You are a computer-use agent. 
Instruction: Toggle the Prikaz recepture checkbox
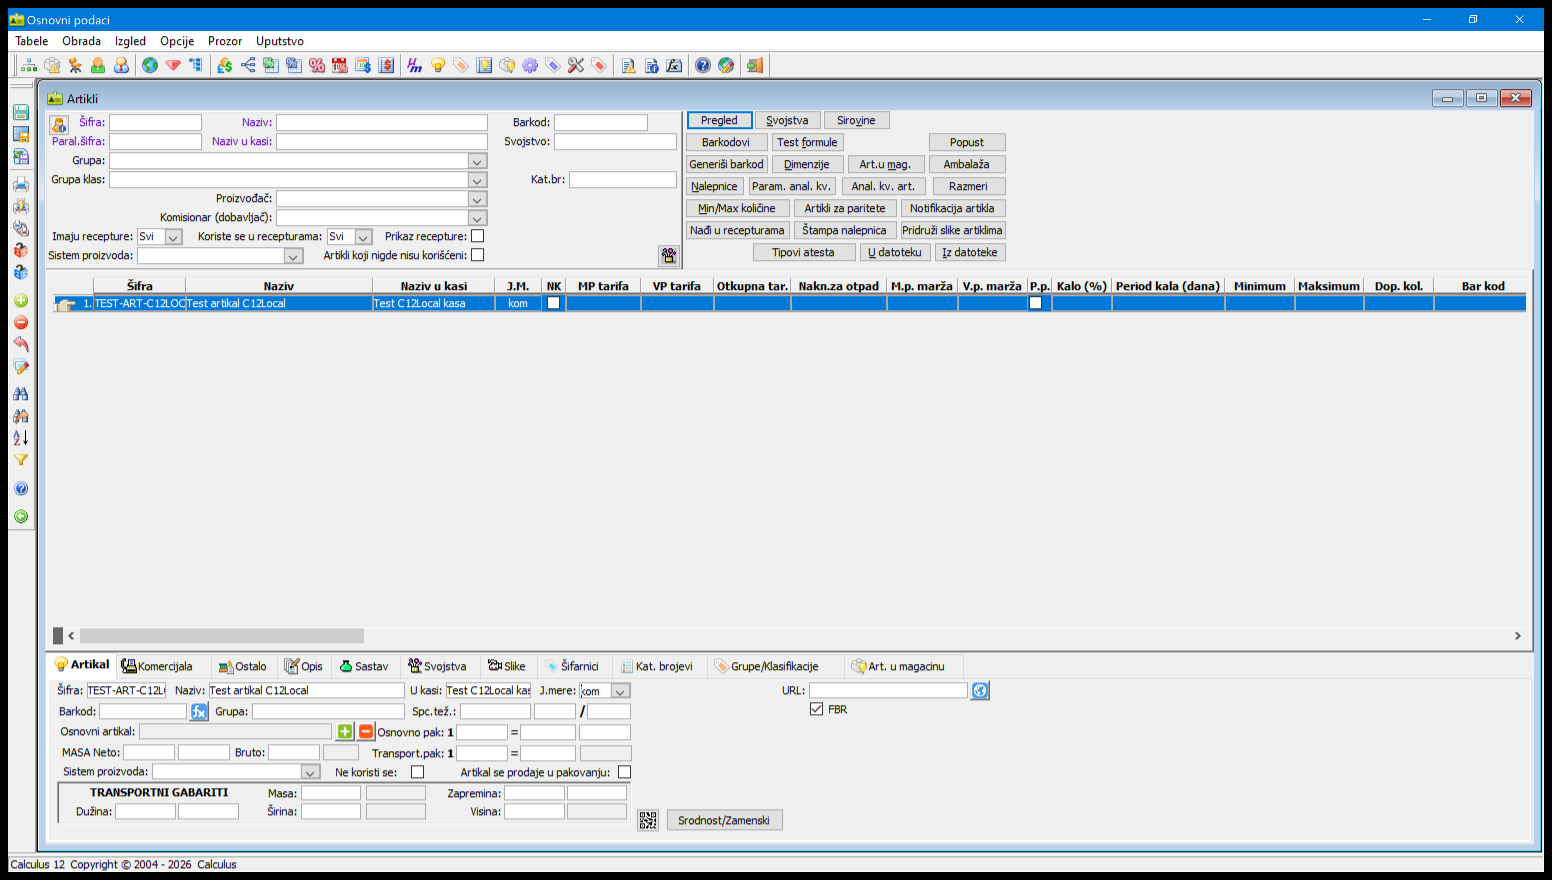(478, 236)
